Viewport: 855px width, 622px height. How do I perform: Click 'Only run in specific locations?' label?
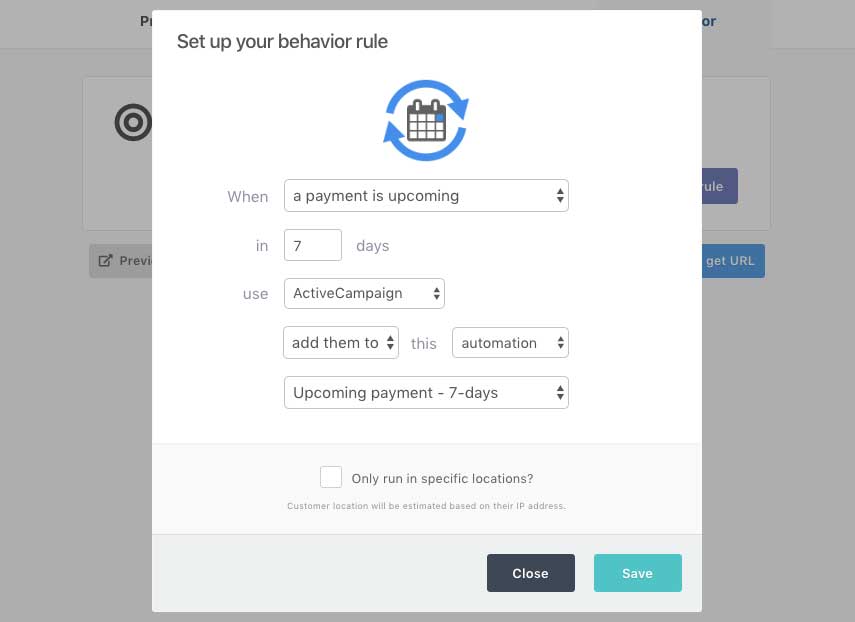click(442, 479)
